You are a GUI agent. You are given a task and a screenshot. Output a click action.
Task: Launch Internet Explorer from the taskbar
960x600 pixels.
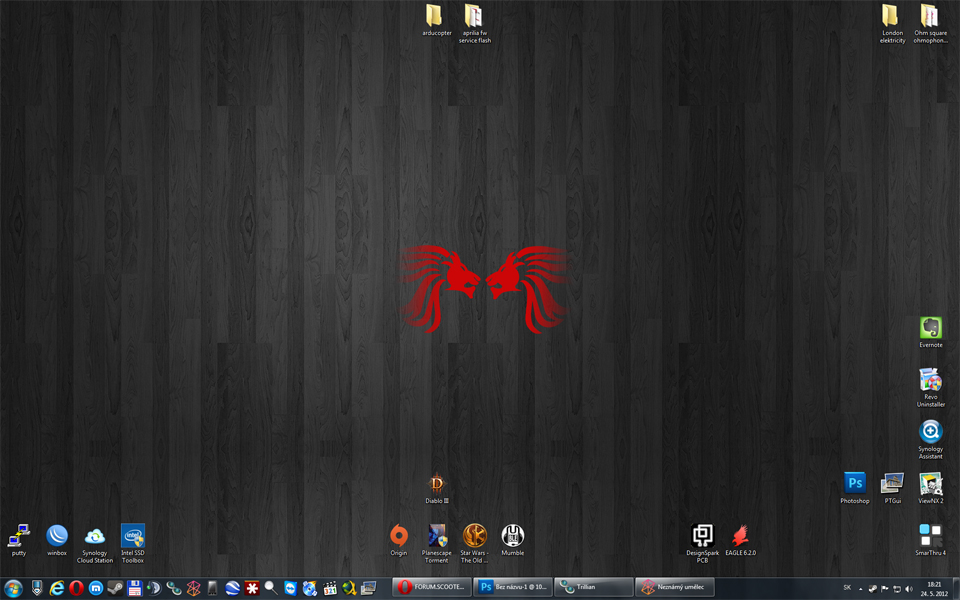click(x=57, y=588)
